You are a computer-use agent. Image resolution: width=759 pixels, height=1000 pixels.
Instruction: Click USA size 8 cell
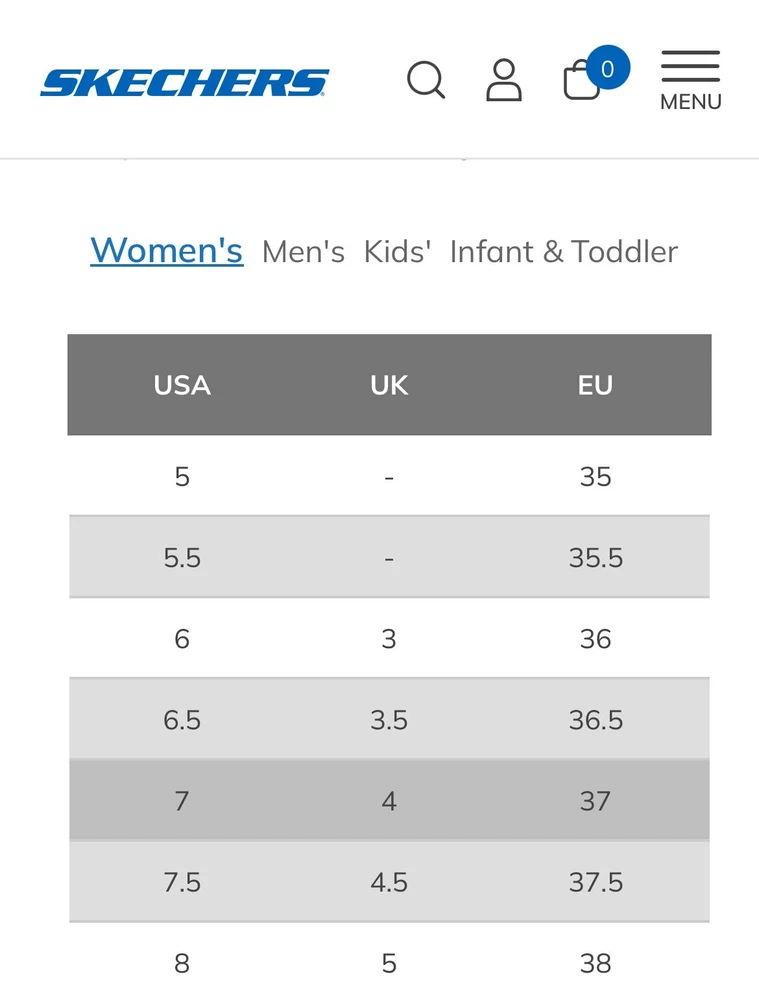(182, 963)
